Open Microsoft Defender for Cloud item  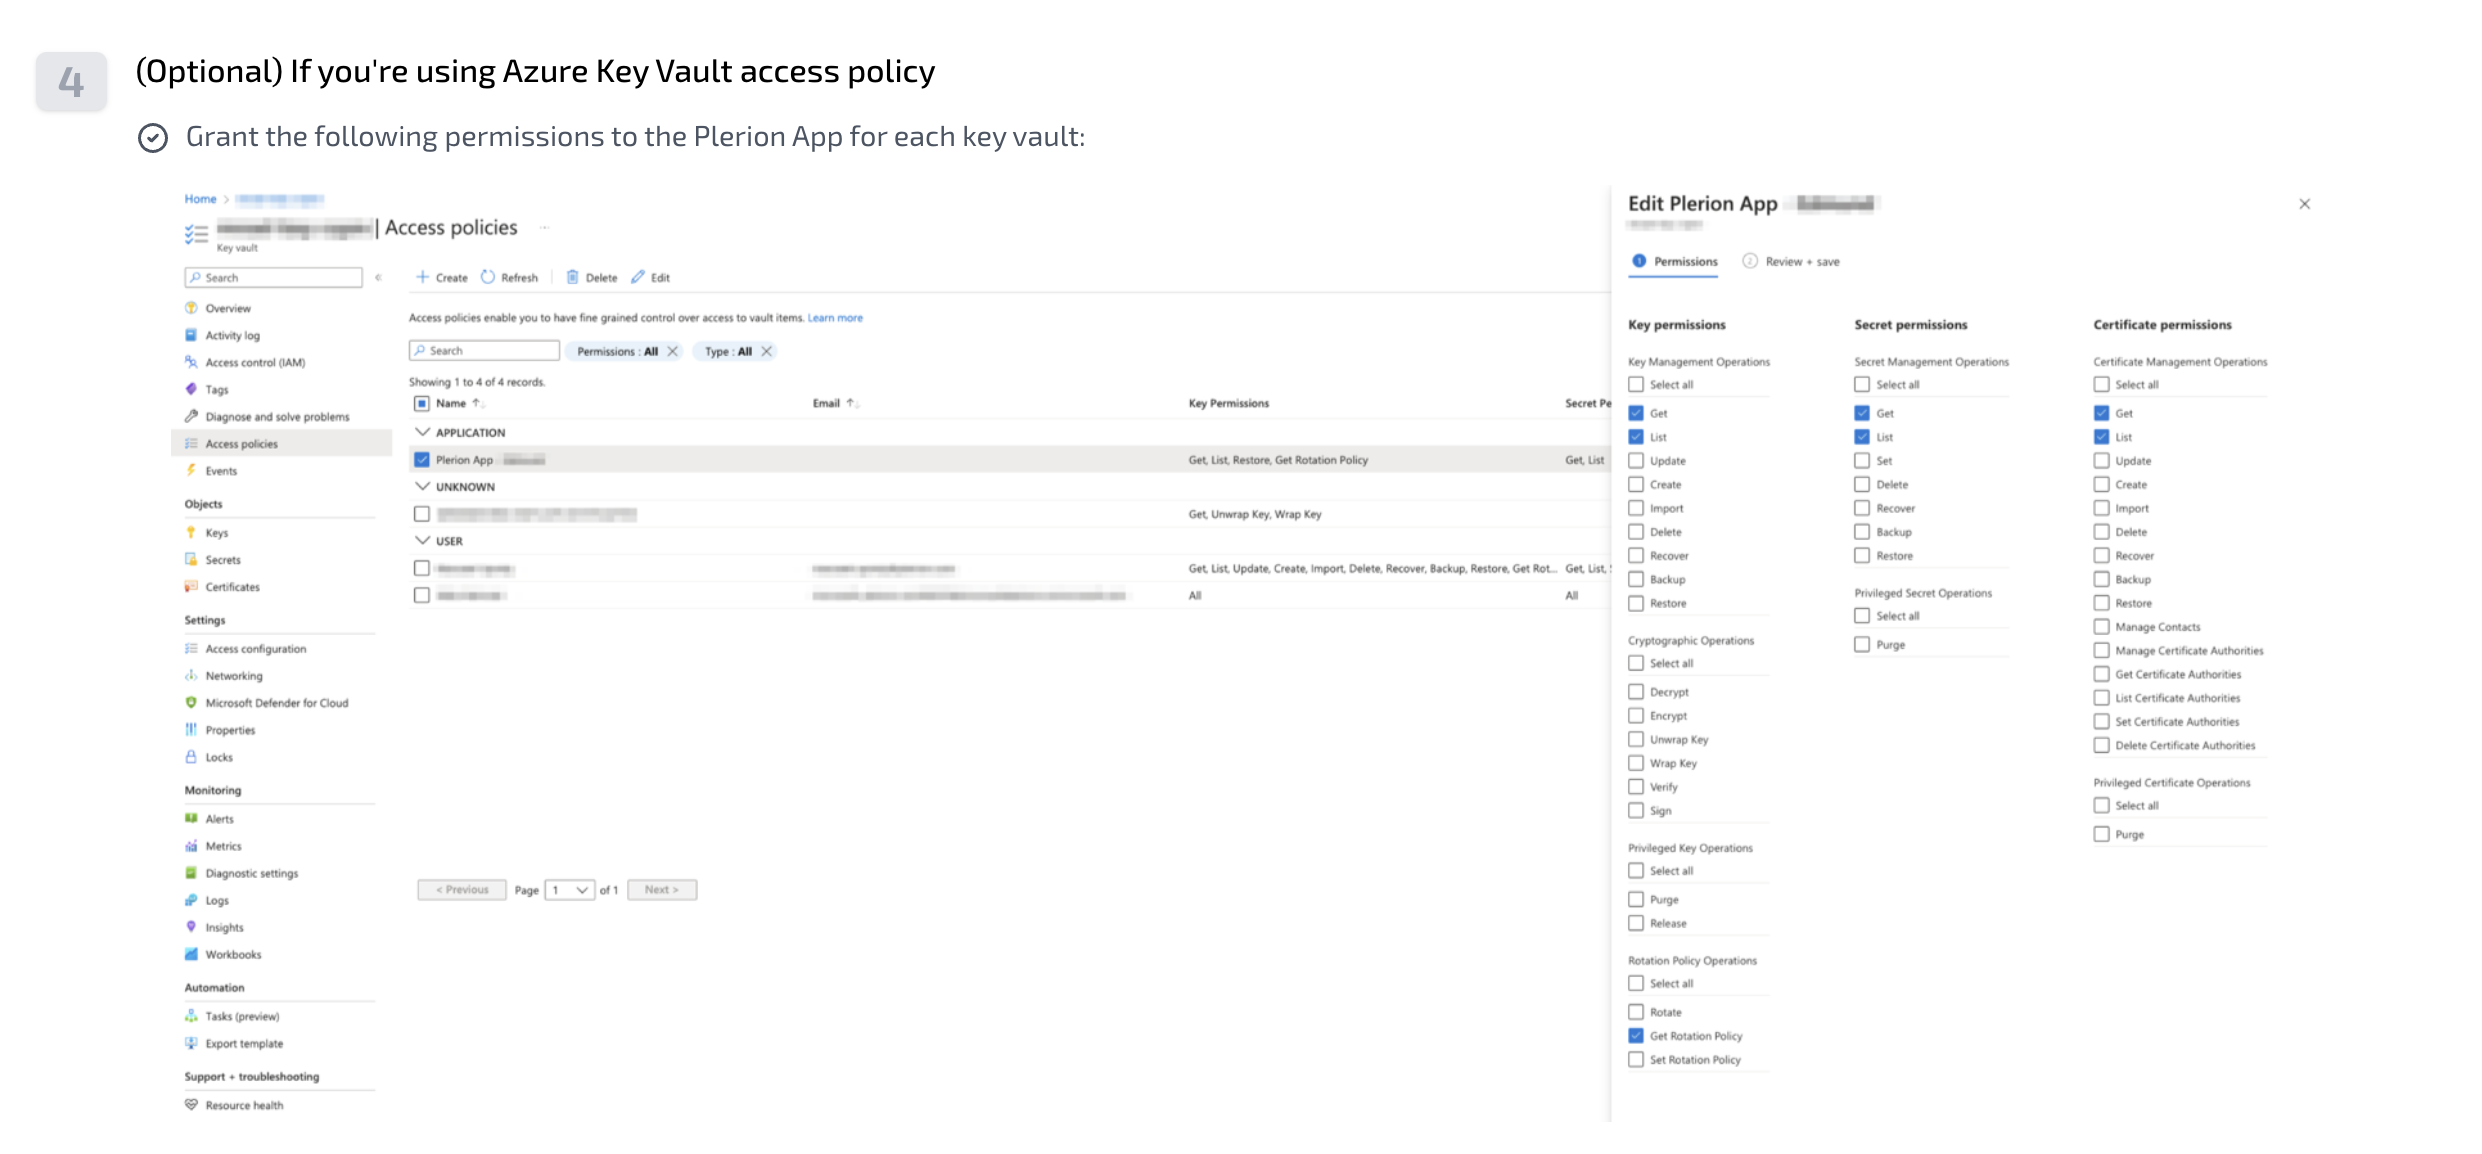[276, 703]
